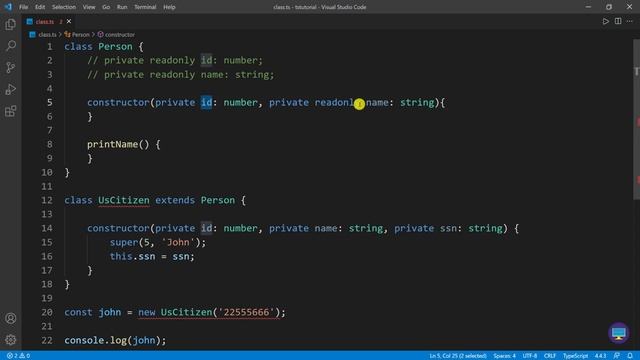Click 'john' variable on line 20
The height and width of the screenshot is (360, 640).
point(110,312)
